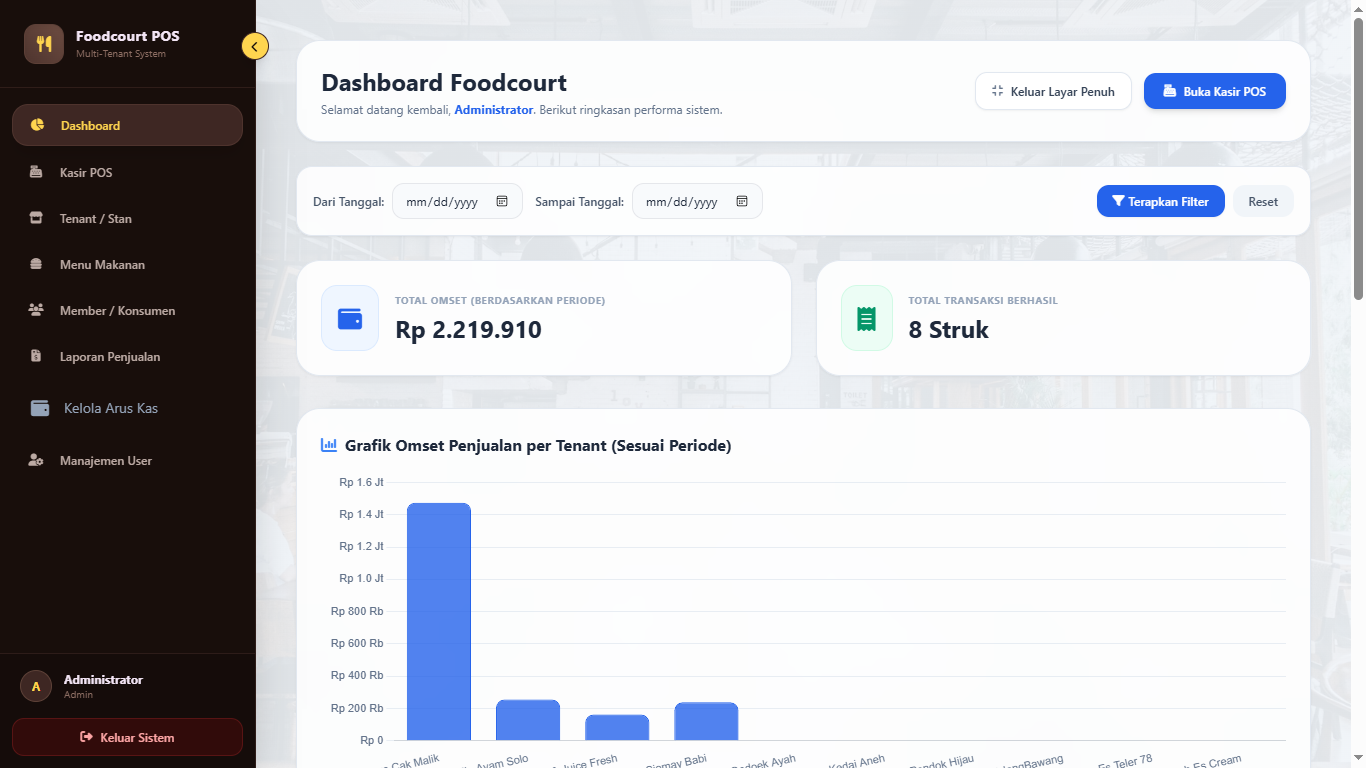Click the receipt icon on Total Transaksi card

(x=866, y=318)
